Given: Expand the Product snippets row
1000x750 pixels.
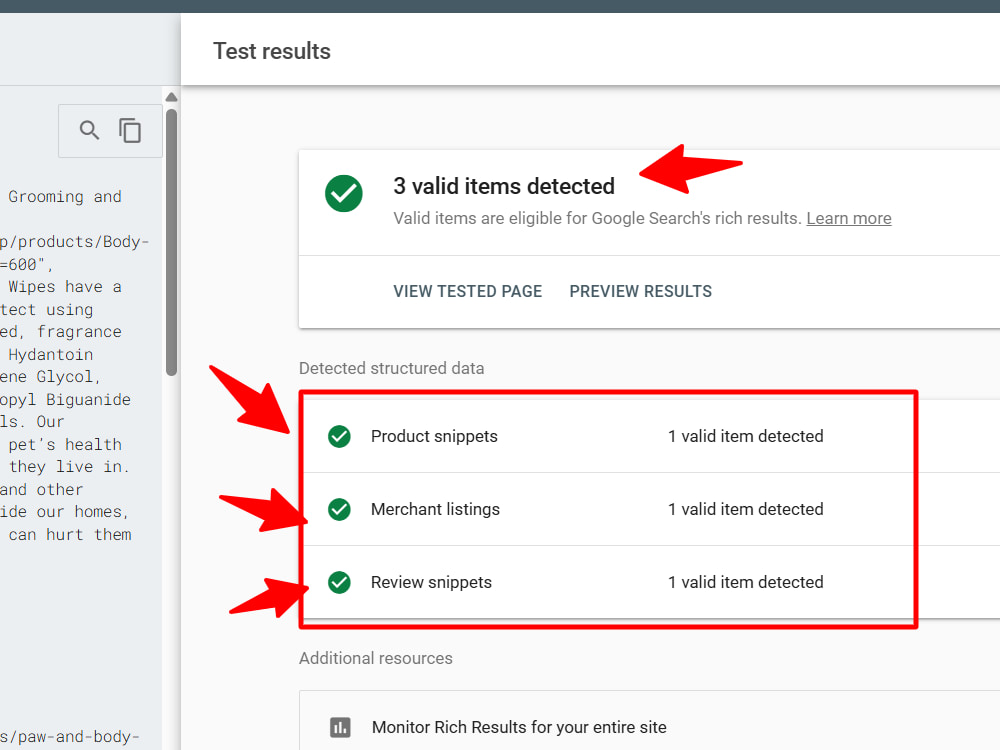Looking at the screenshot, I should 650,436.
